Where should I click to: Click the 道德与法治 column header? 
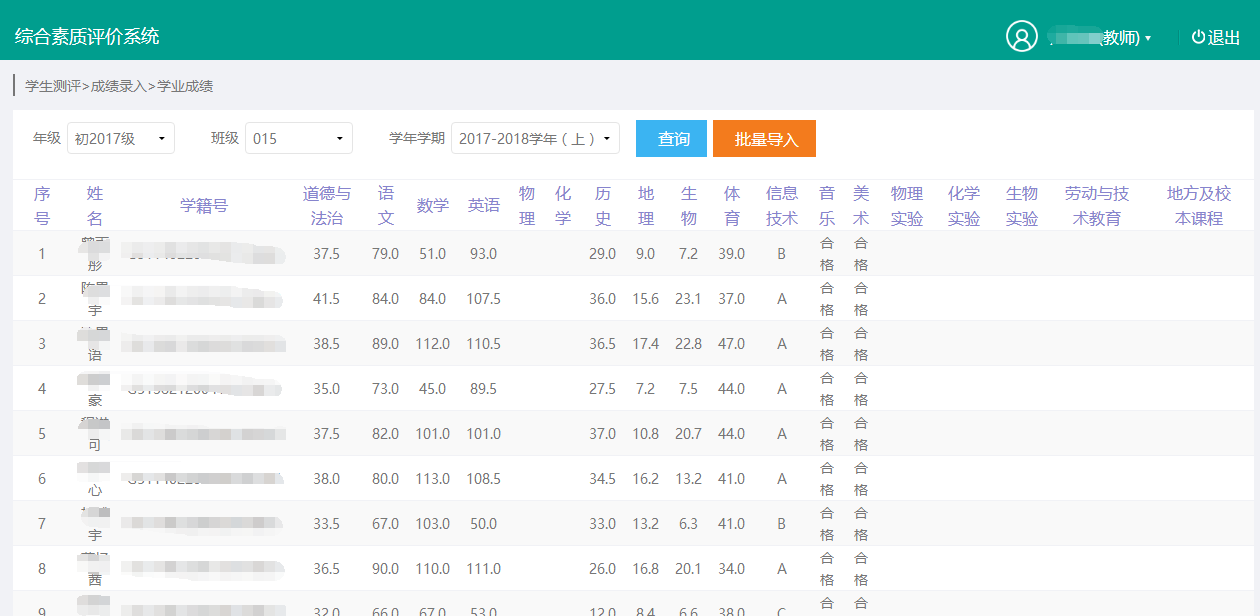(327, 204)
